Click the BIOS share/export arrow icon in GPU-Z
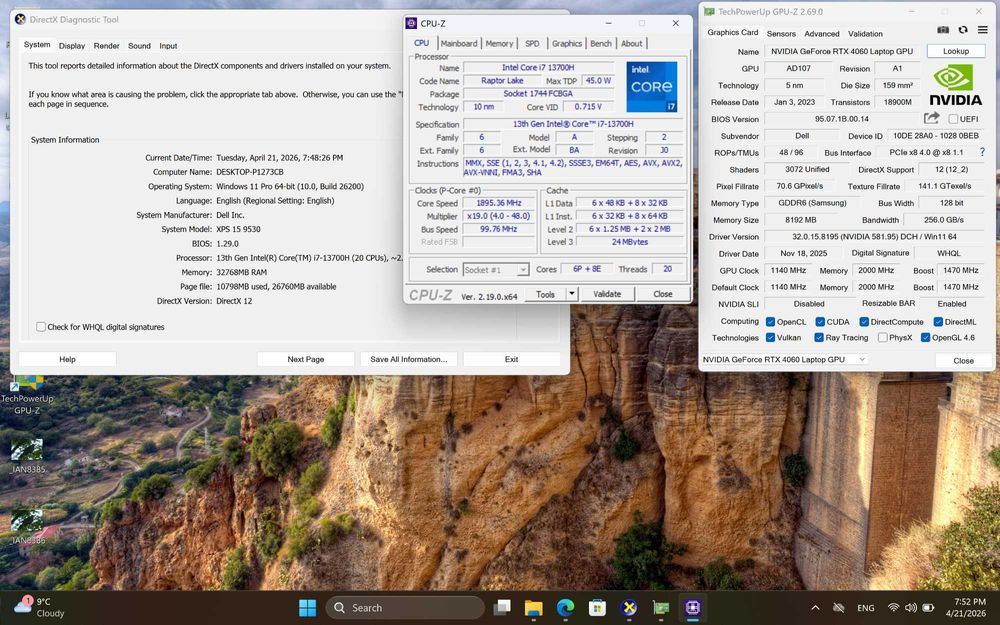The width and height of the screenshot is (1000, 625). pyautogui.click(x=931, y=118)
